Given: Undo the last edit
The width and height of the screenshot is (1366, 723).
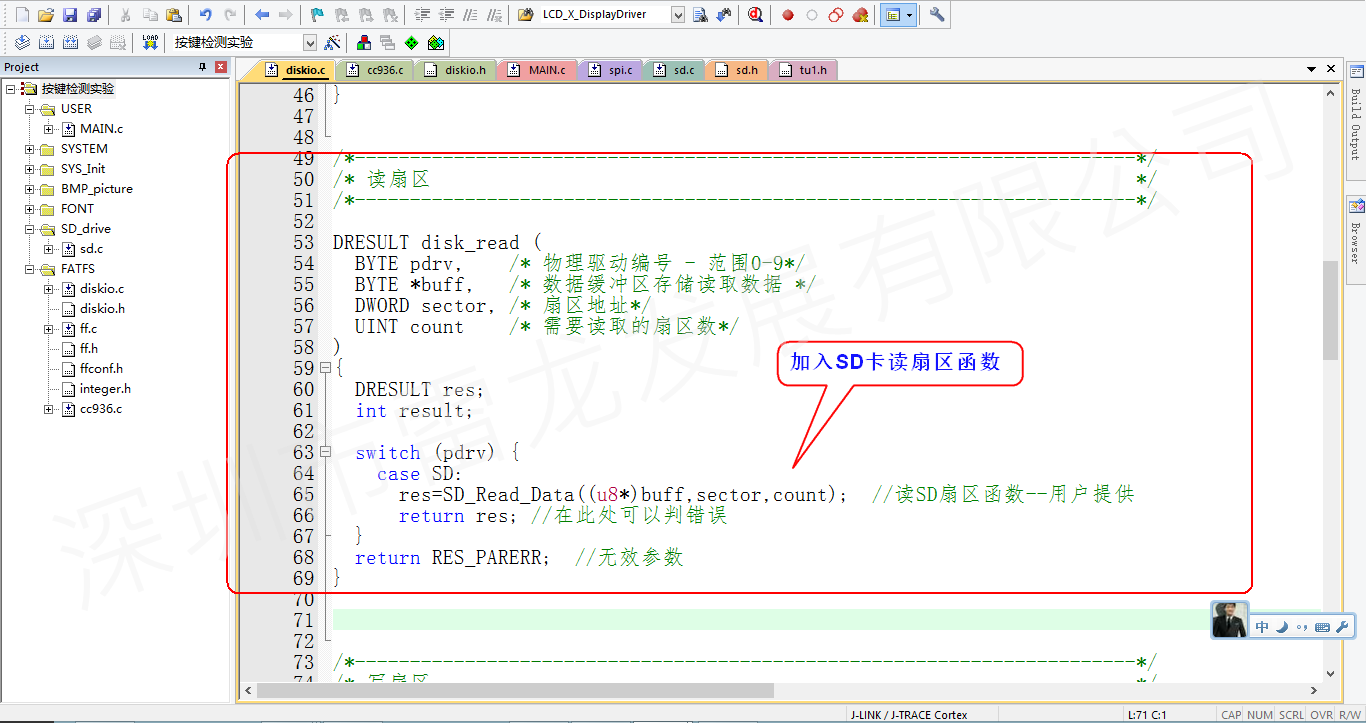Looking at the screenshot, I should [206, 15].
